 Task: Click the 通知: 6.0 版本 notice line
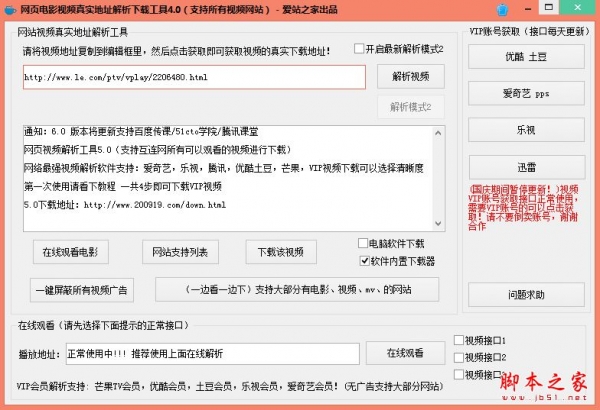coord(141,132)
